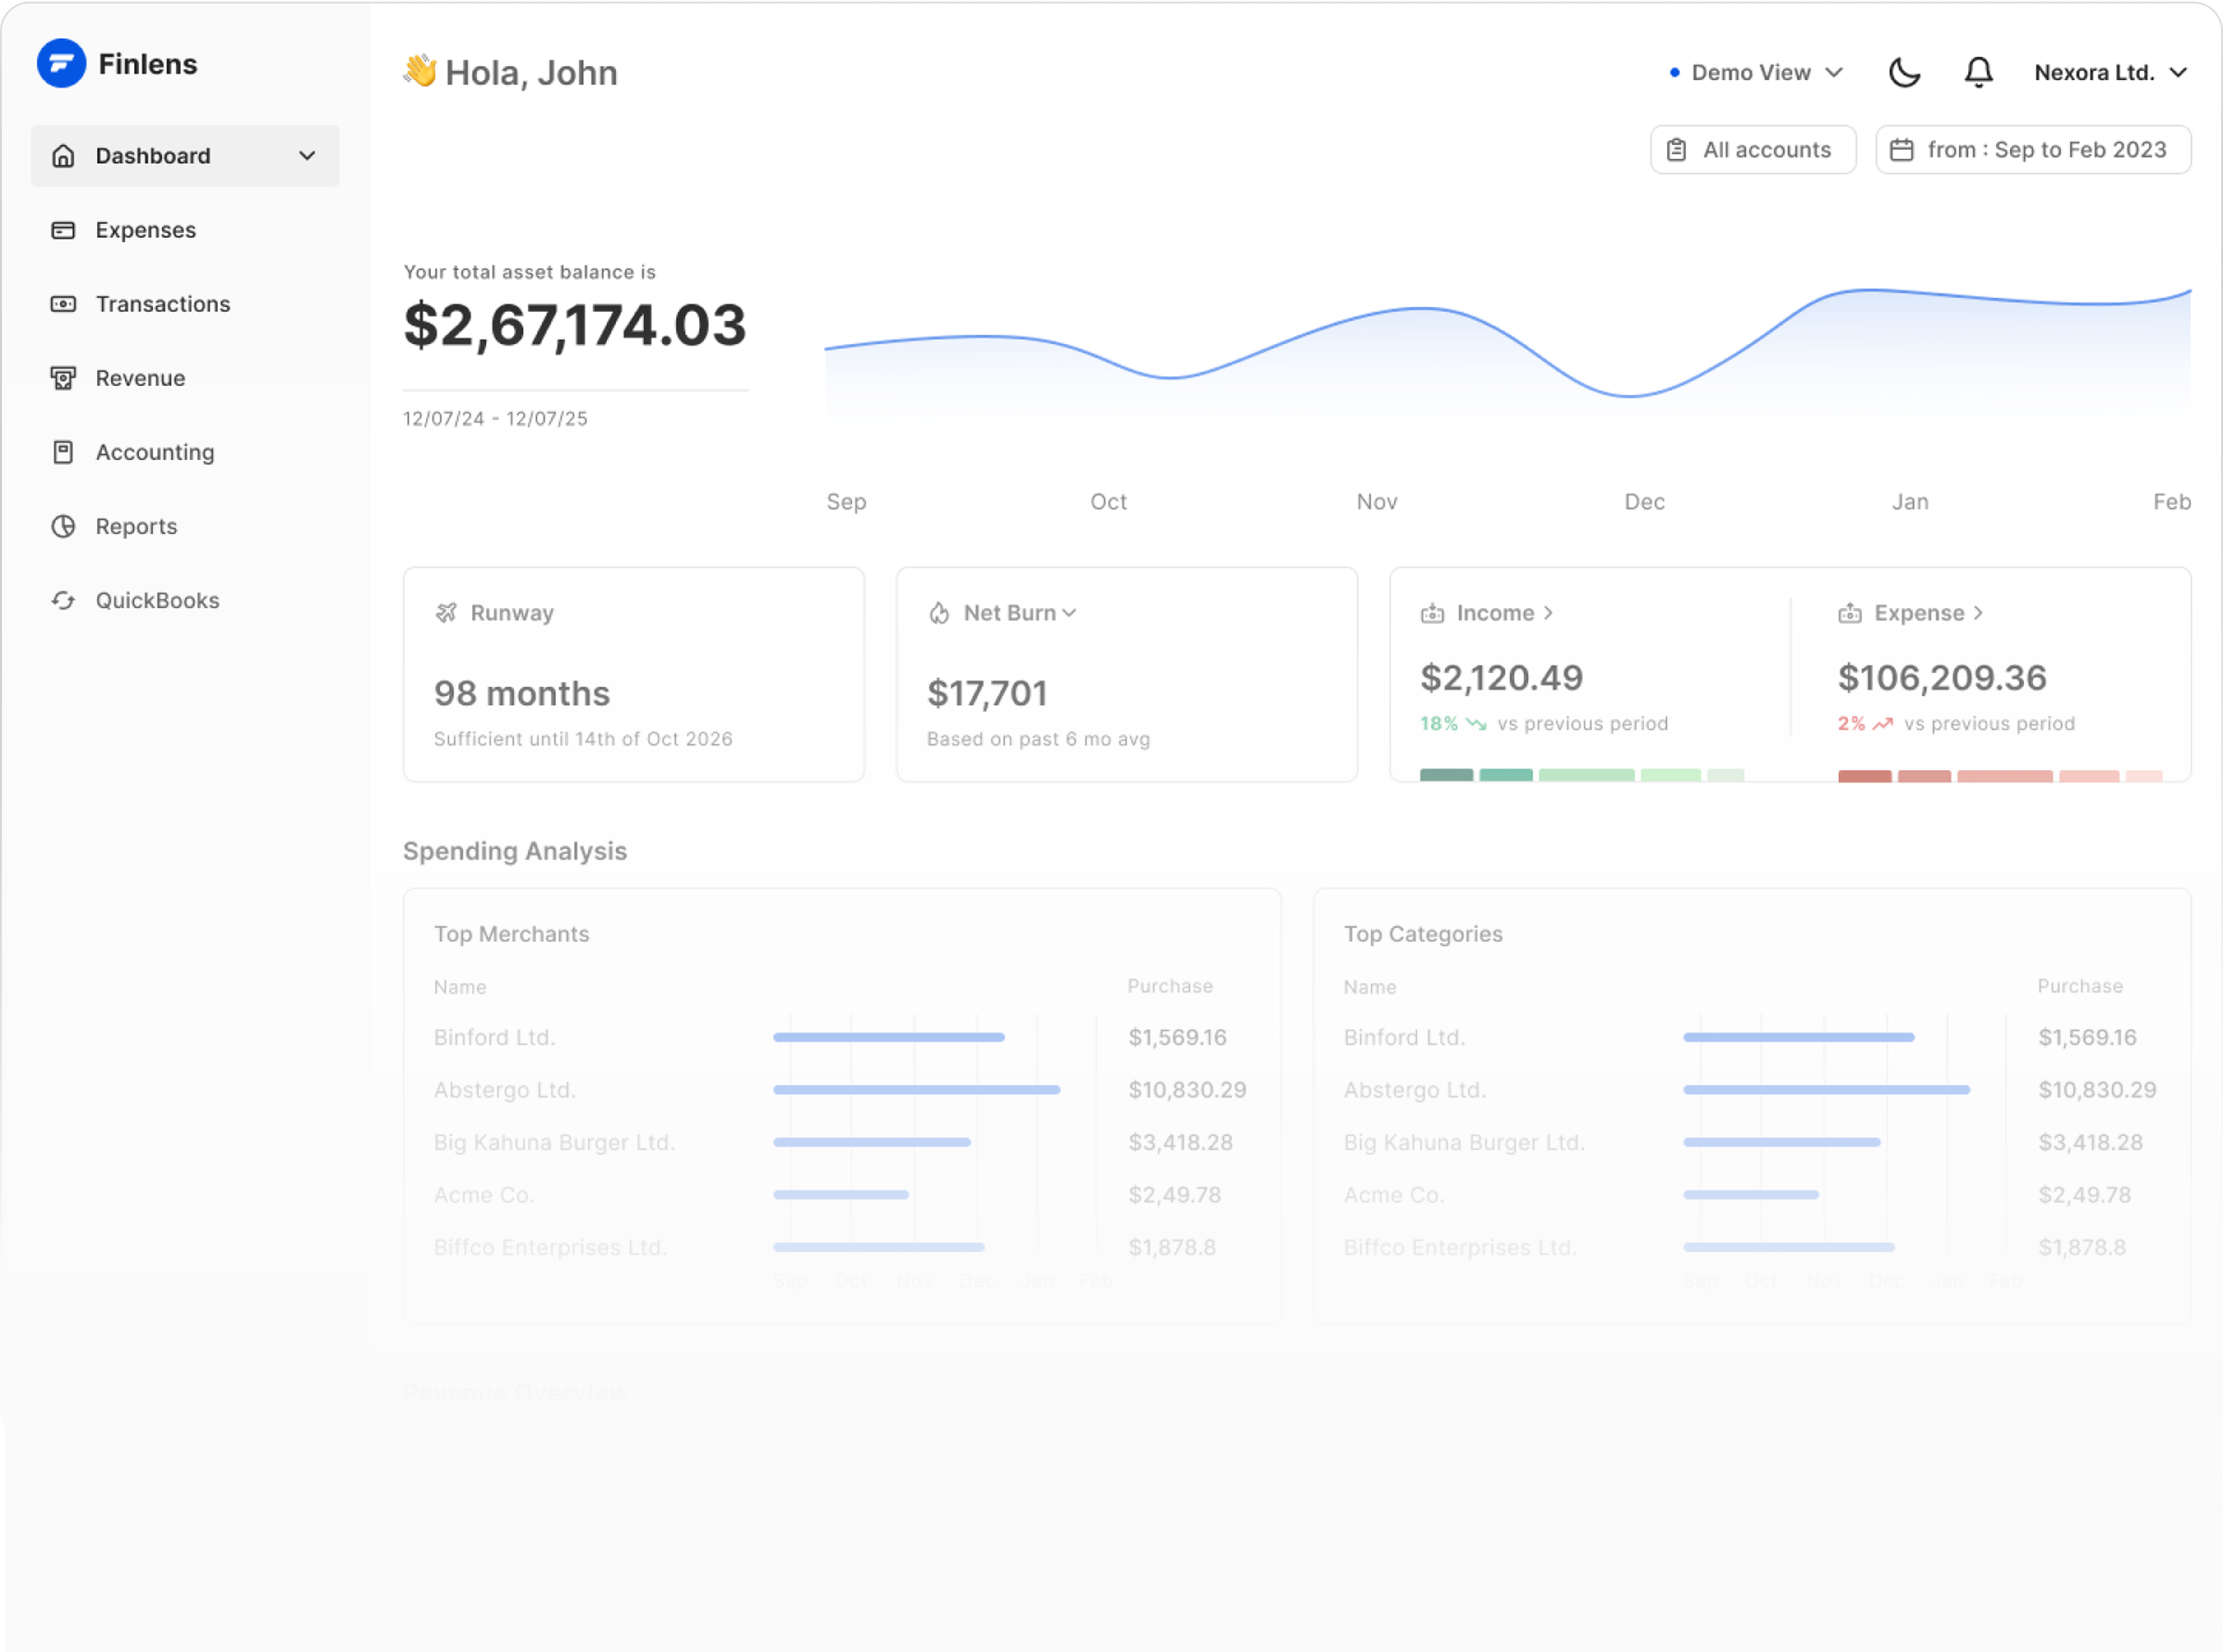Image resolution: width=2223 pixels, height=1652 pixels.
Task: Click the Expenses card icon in sidebar
Action: click(63, 230)
